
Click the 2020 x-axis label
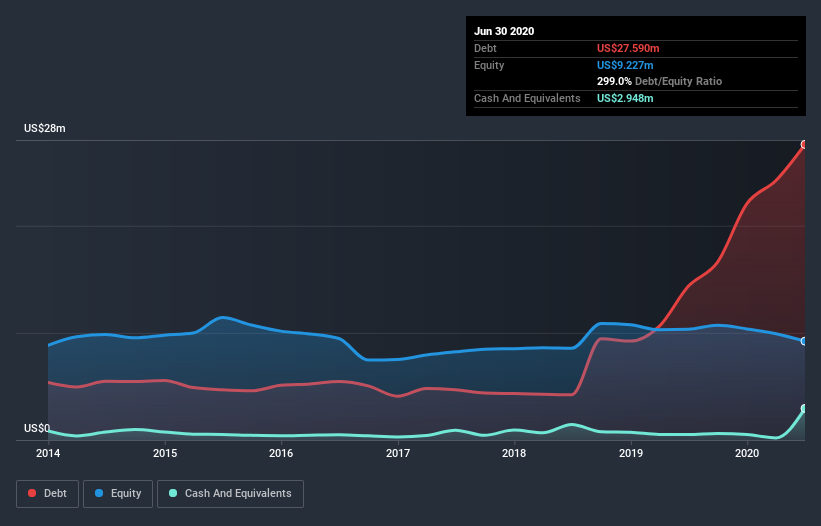(747, 453)
